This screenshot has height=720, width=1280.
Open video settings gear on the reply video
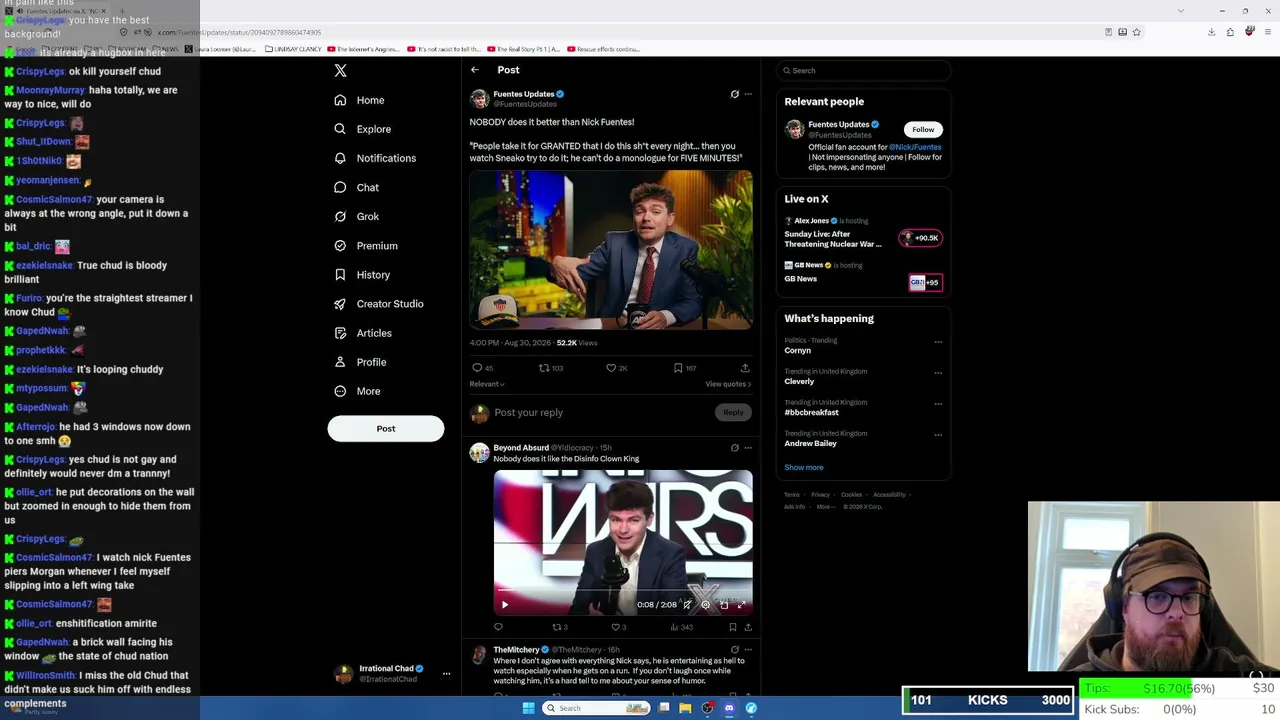(706, 604)
